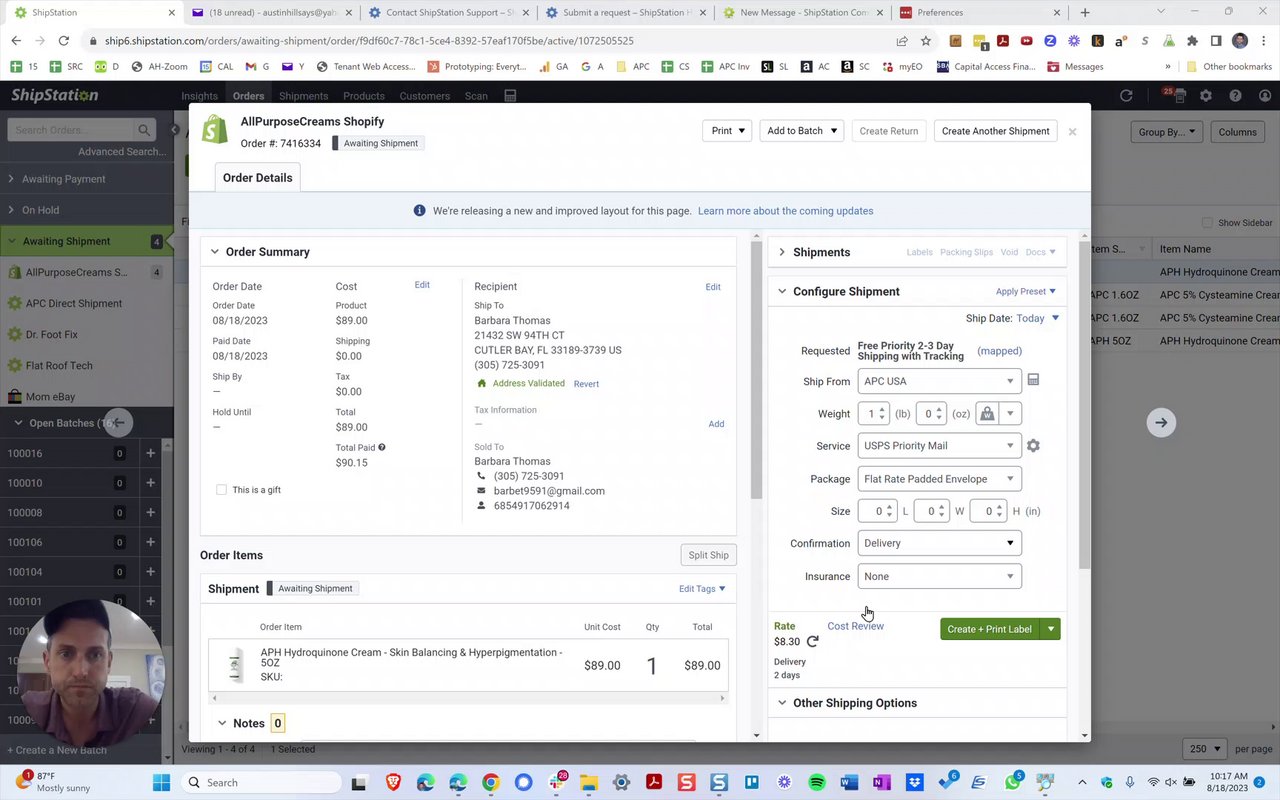Open Word from the taskbar
This screenshot has width=1280, height=800.
tap(849, 782)
